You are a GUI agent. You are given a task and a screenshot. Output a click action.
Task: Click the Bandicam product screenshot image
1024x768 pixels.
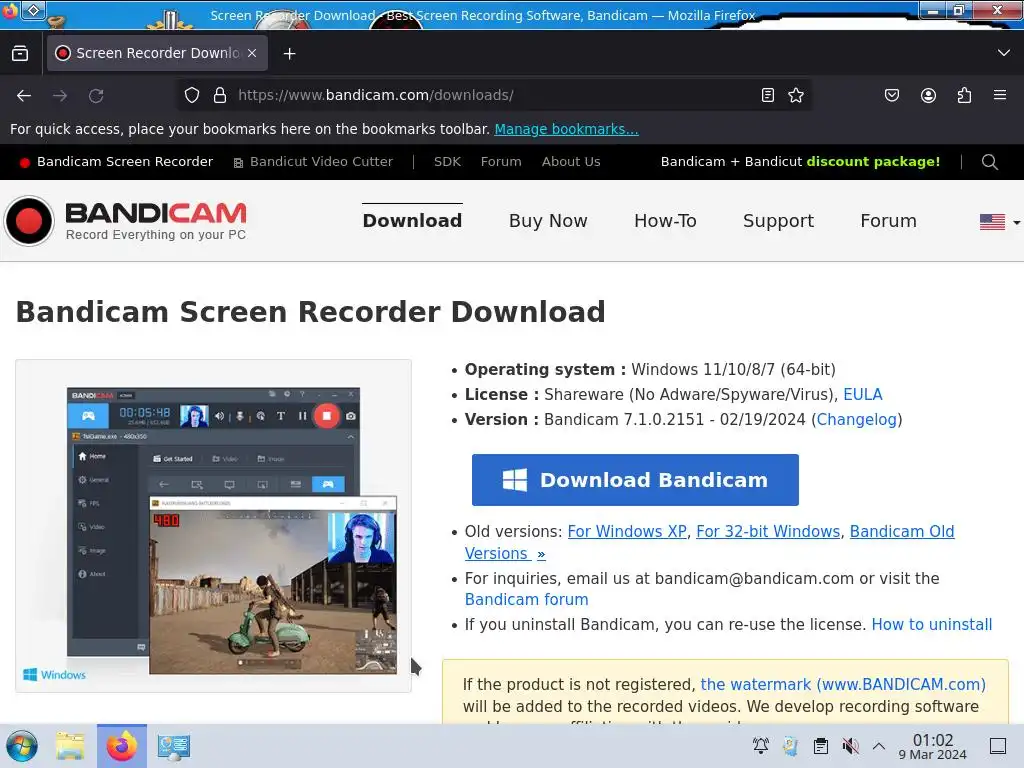214,526
